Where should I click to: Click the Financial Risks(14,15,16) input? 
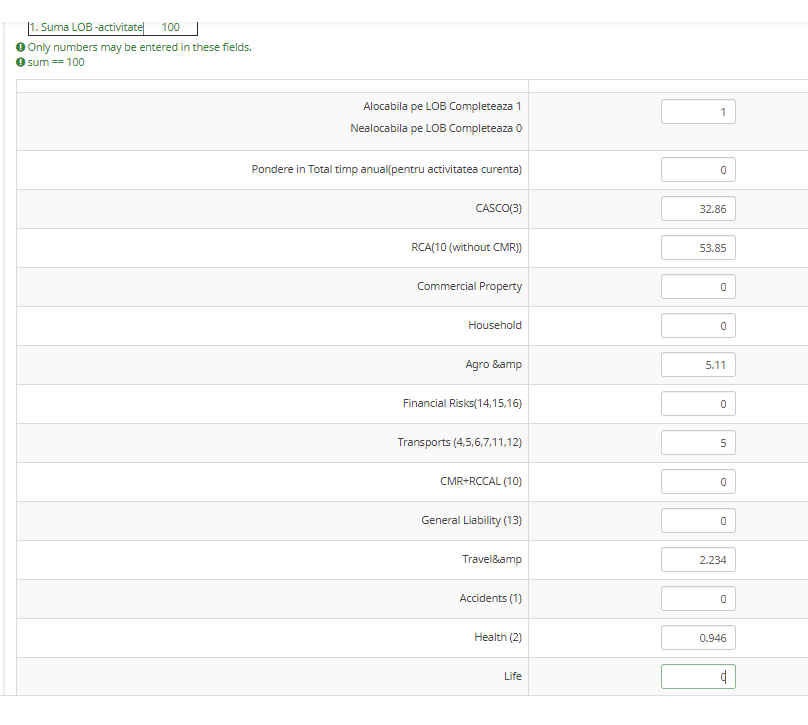pyautogui.click(x=697, y=404)
